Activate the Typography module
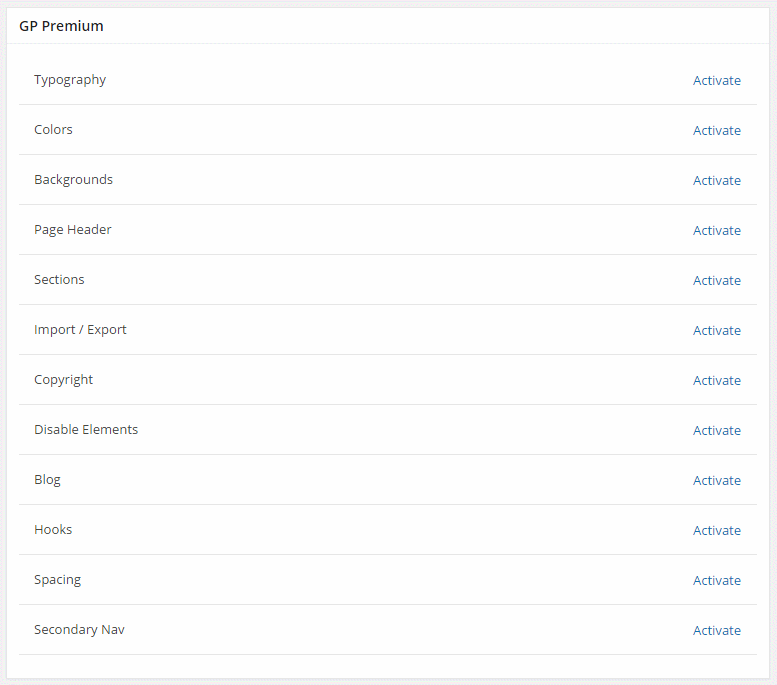Screen dimensions: 777x685 coord(716,81)
